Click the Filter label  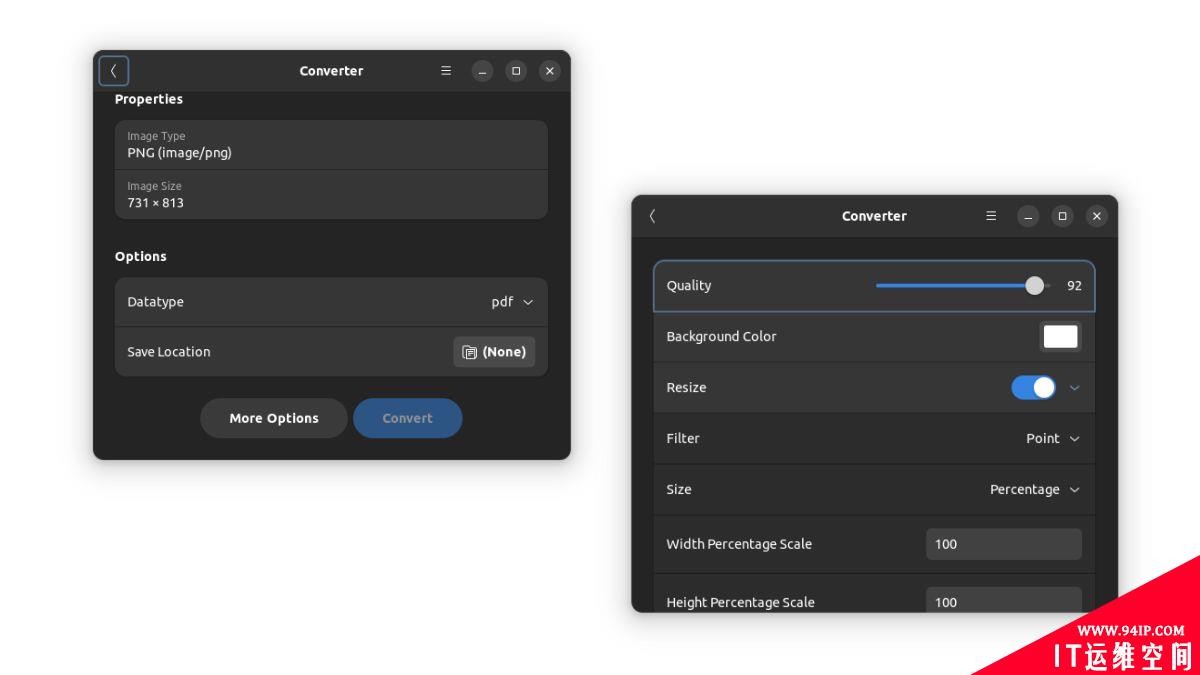coord(683,438)
